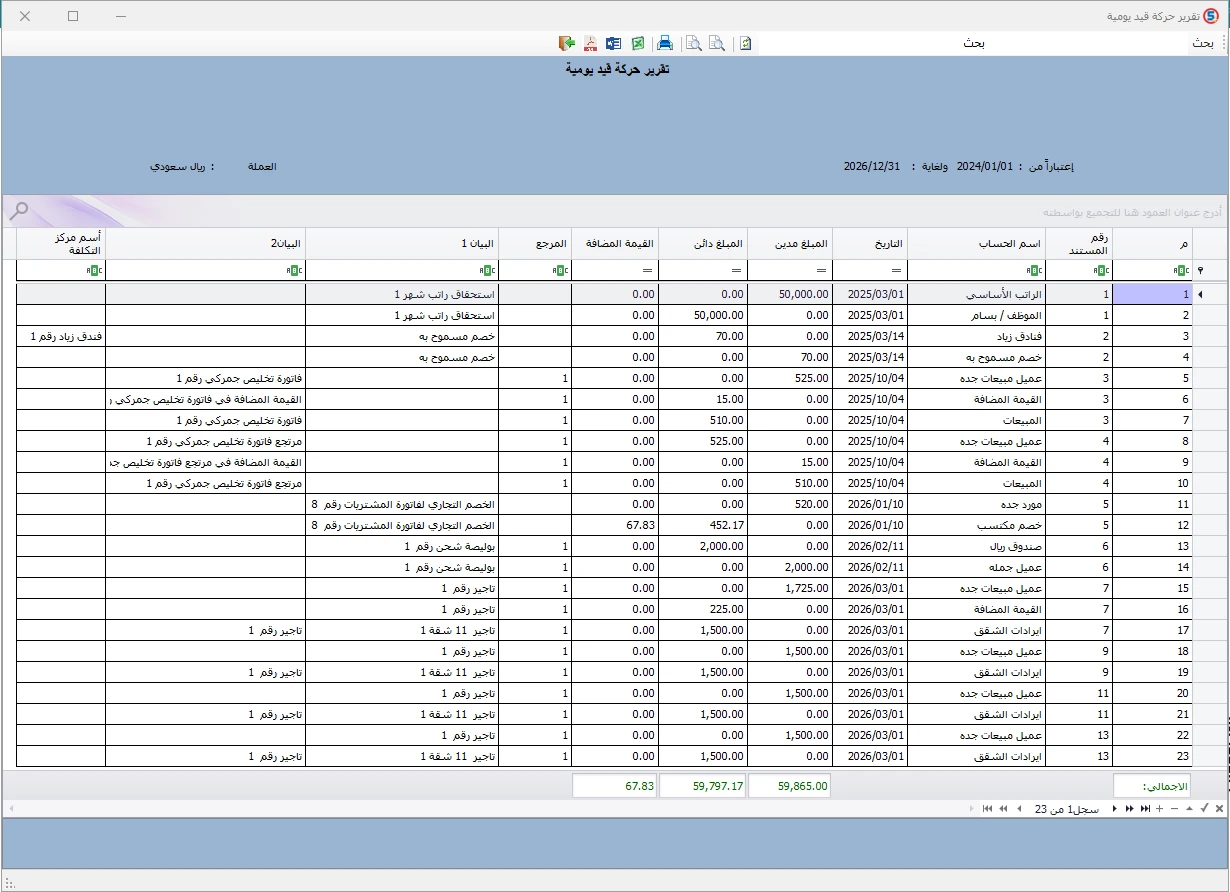Export report to Excel spreadsheet
The height and width of the screenshot is (892, 1230).
pyautogui.click(x=637, y=43)
